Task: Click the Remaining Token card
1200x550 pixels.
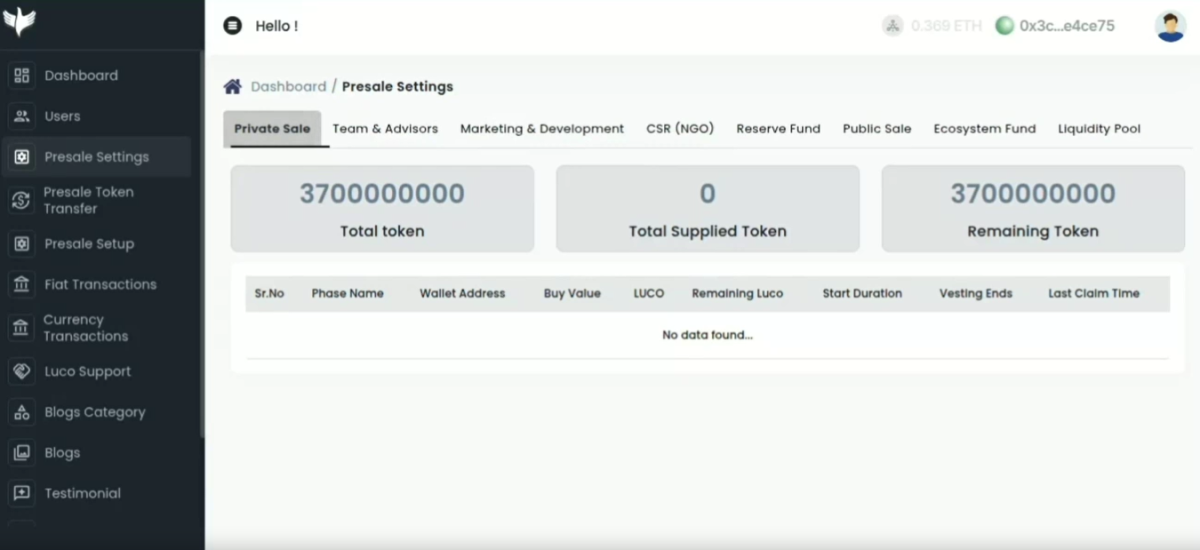Action: pyautogui.click(x=1032, y=208)
